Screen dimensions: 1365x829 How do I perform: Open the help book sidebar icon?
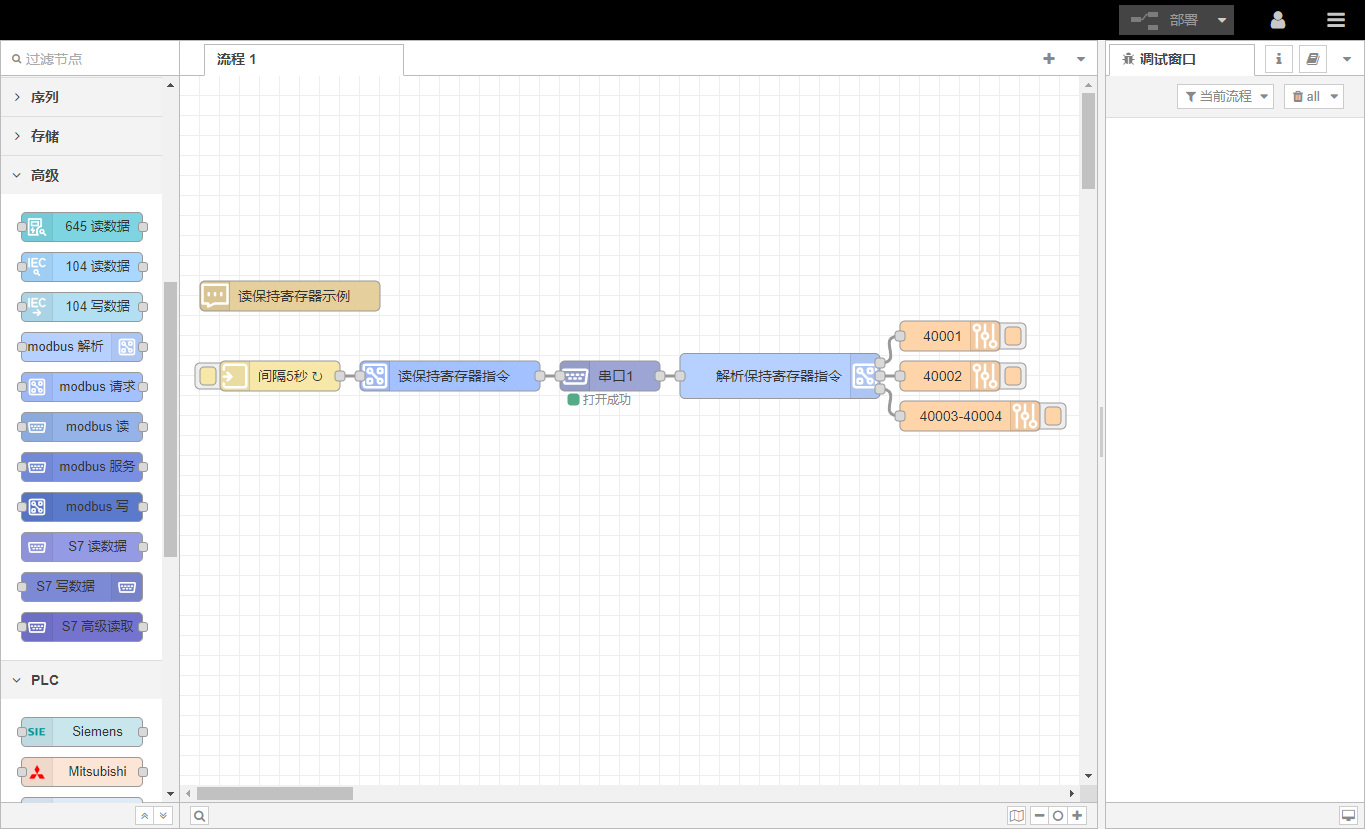coord(1312,59)
